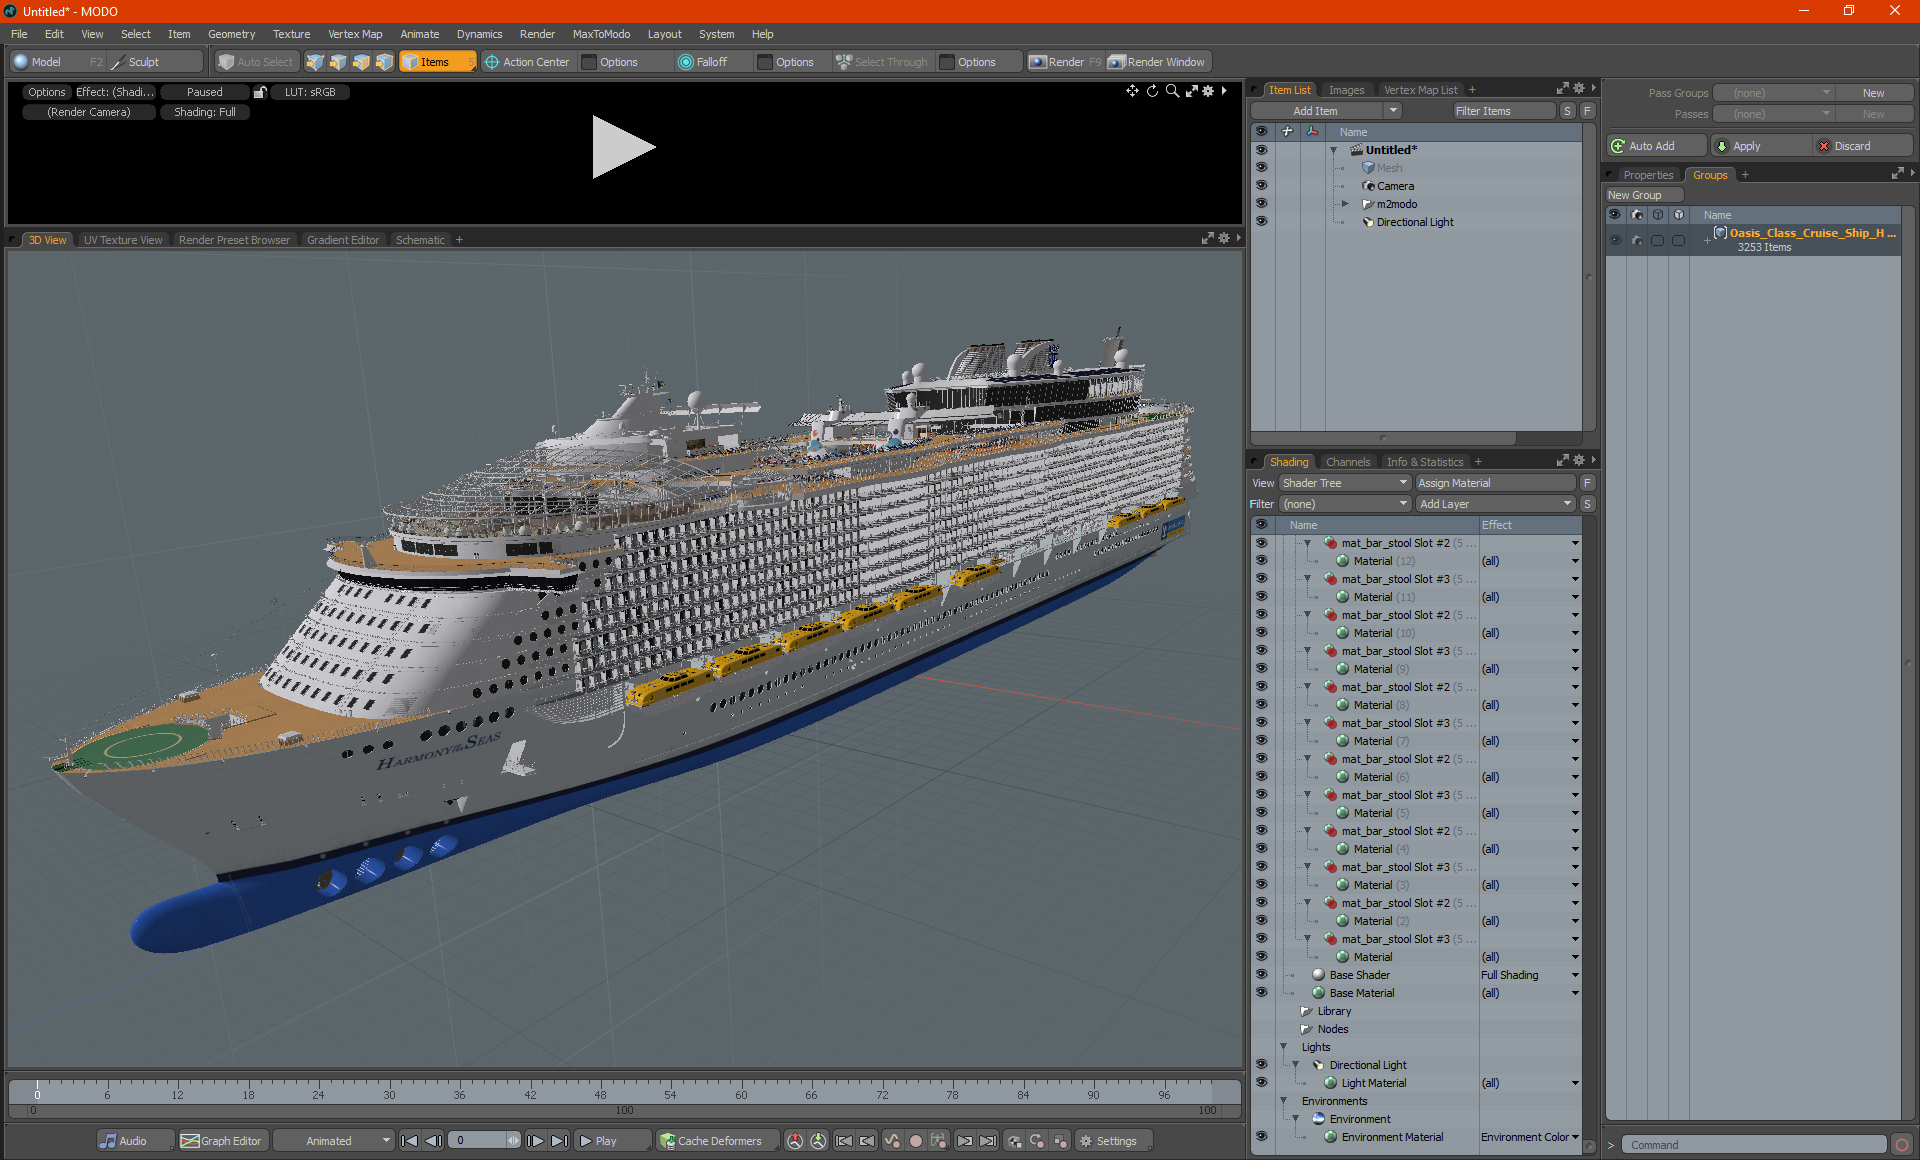Select Vertices selection mode cube icon
The width and height of the screenshot is (1920, 1160).
click(x=315, y=62)
